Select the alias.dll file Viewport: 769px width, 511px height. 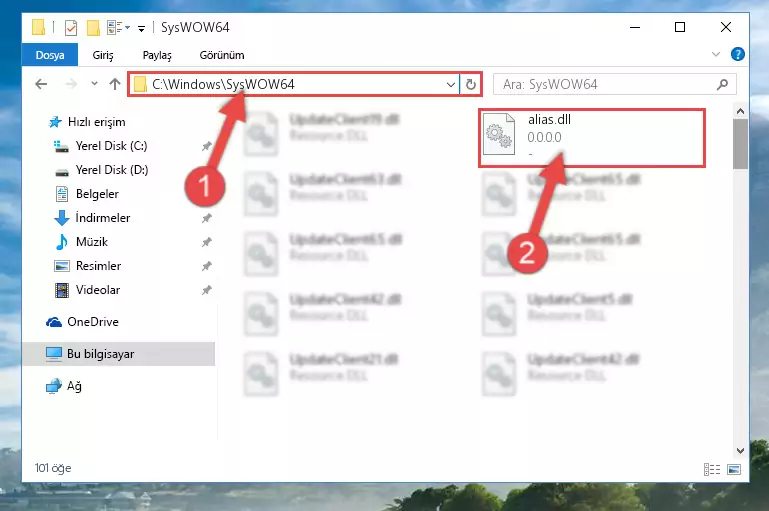coord(592,138)
